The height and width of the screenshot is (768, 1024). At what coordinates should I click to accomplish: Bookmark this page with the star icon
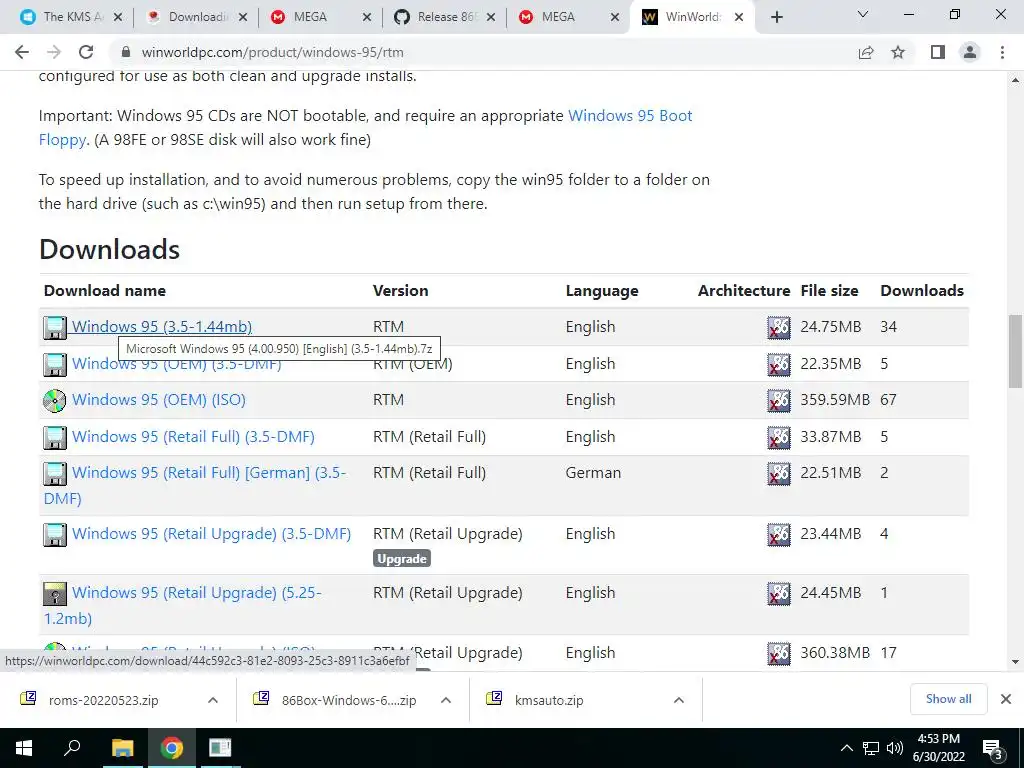pos(898,52)
